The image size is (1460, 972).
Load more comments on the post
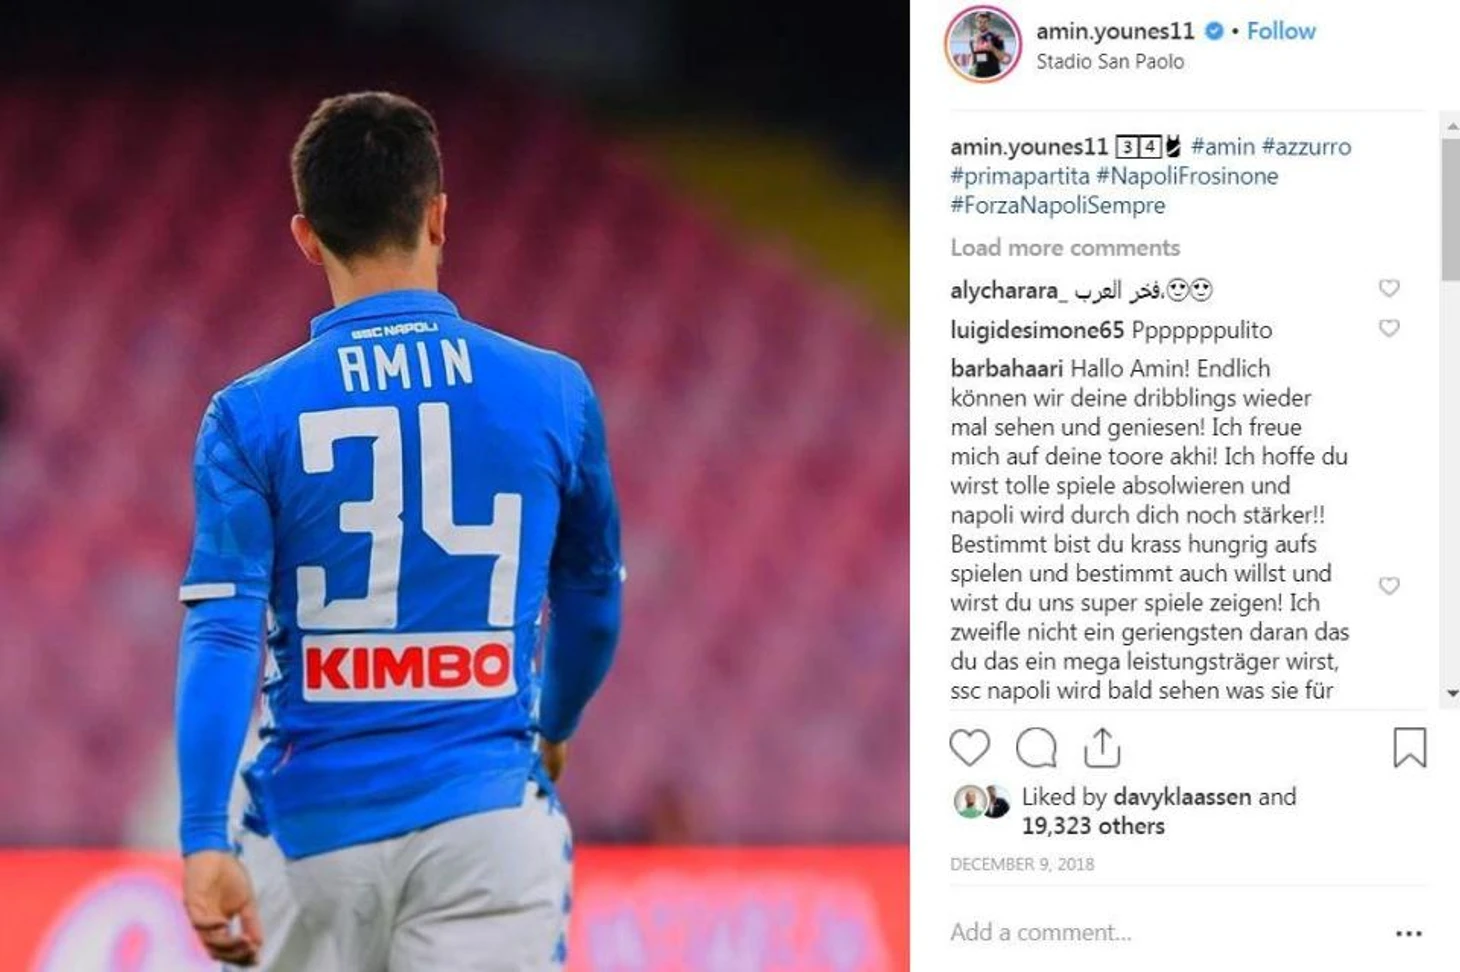pos(1065,248)
